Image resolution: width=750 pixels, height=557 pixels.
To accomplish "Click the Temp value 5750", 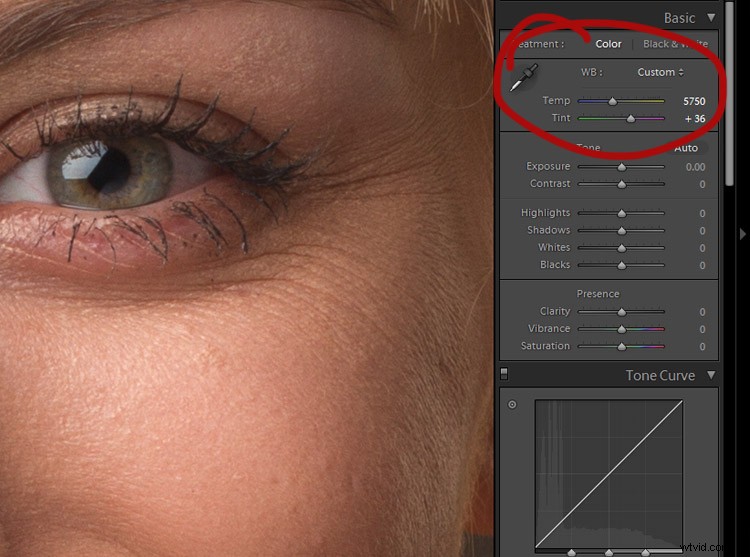I will coord(694,101).
